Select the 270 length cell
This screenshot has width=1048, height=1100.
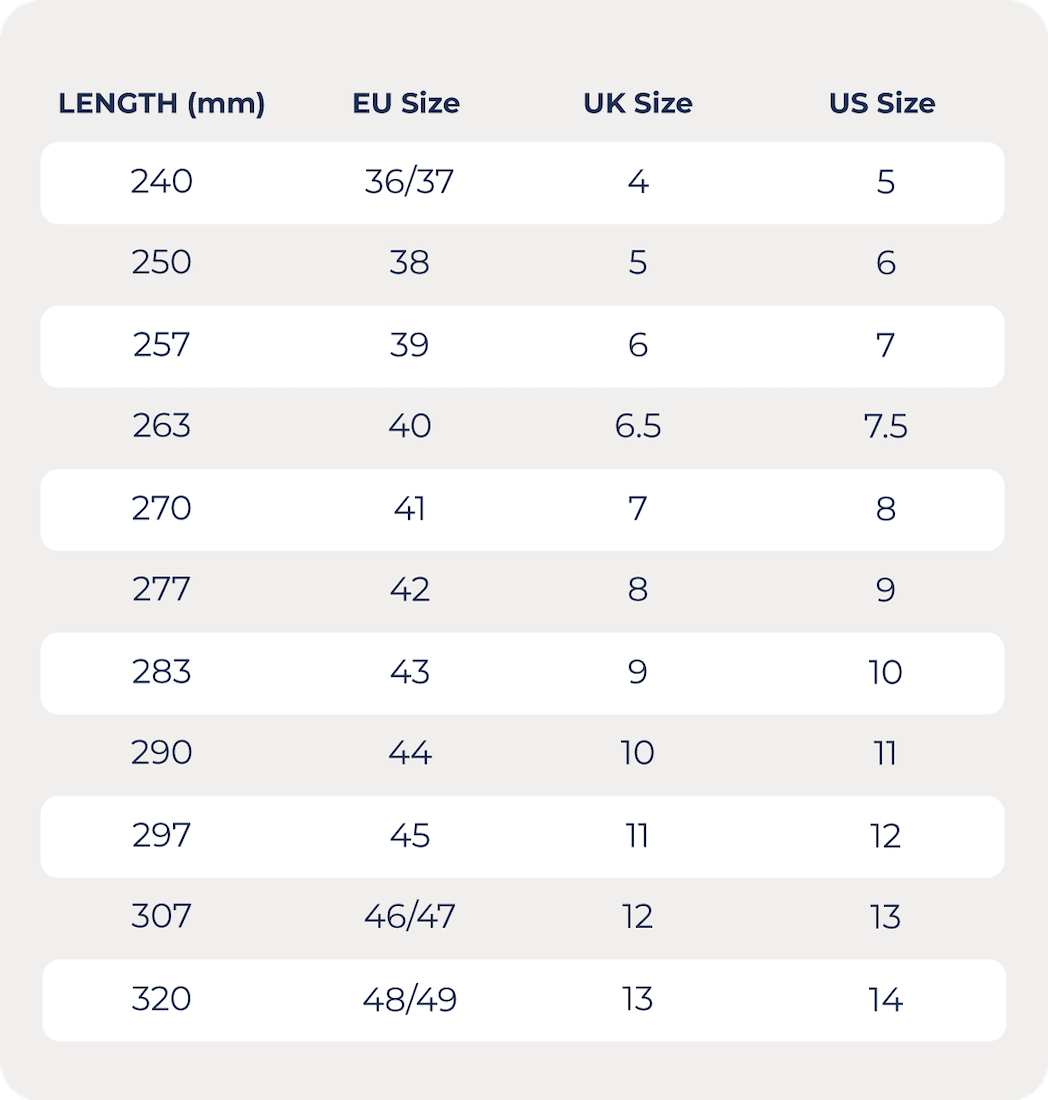pyautogui.click(x=161, y=509)
